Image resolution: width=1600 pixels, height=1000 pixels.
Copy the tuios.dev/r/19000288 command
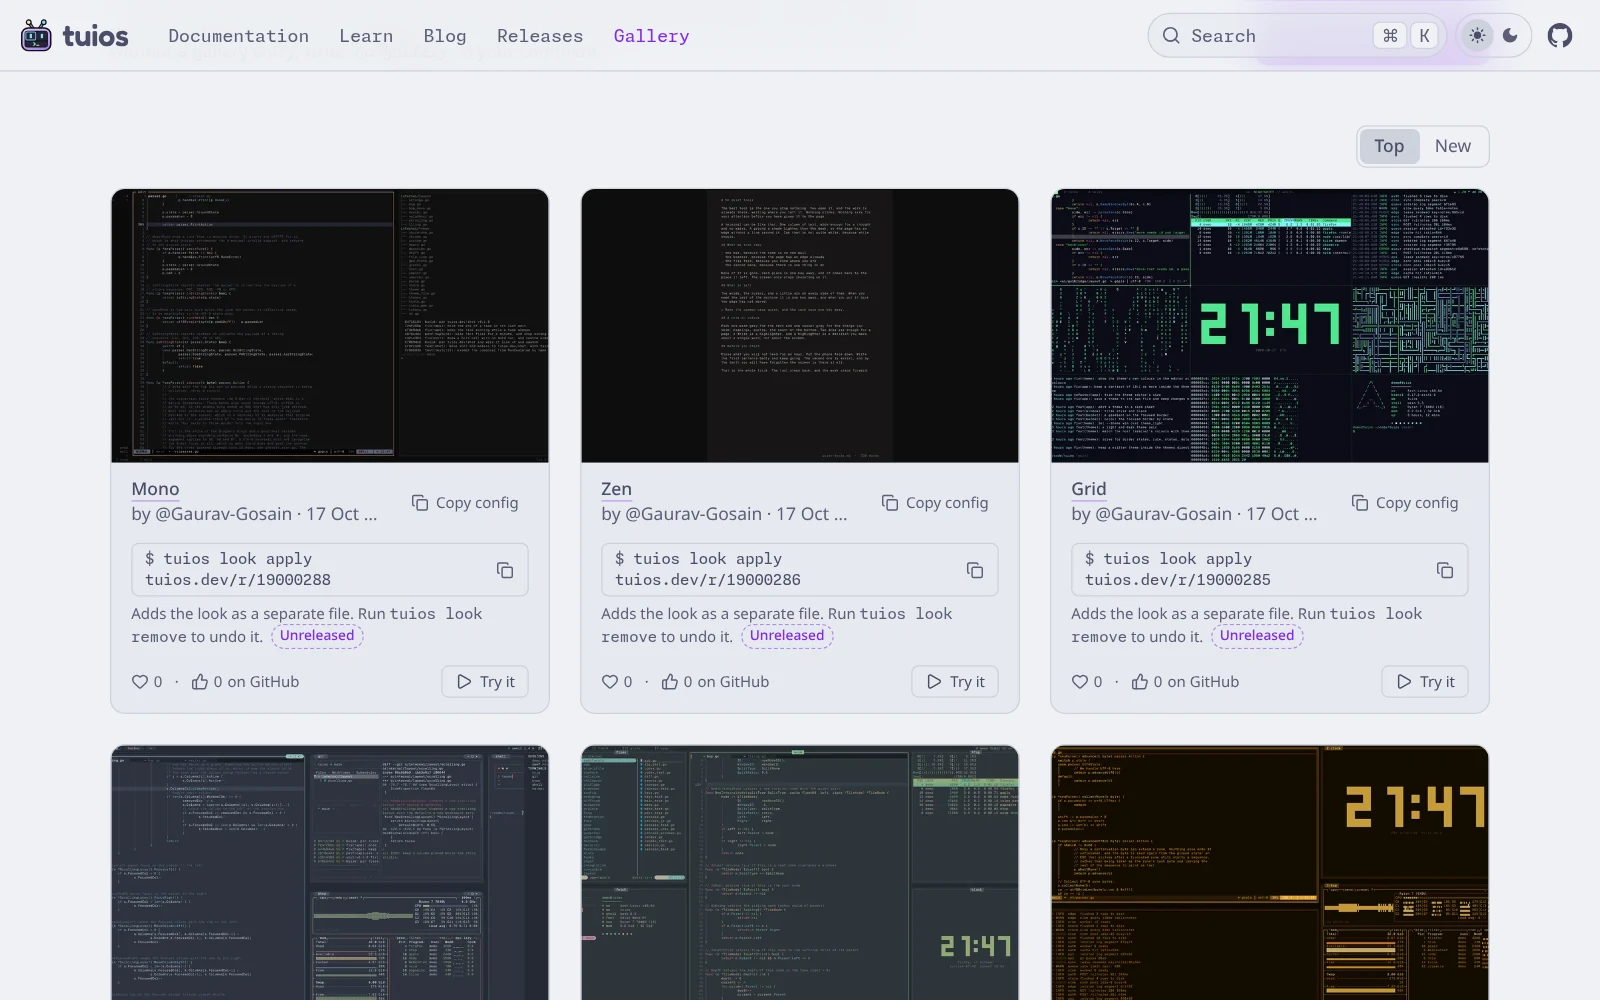point(505,570)
